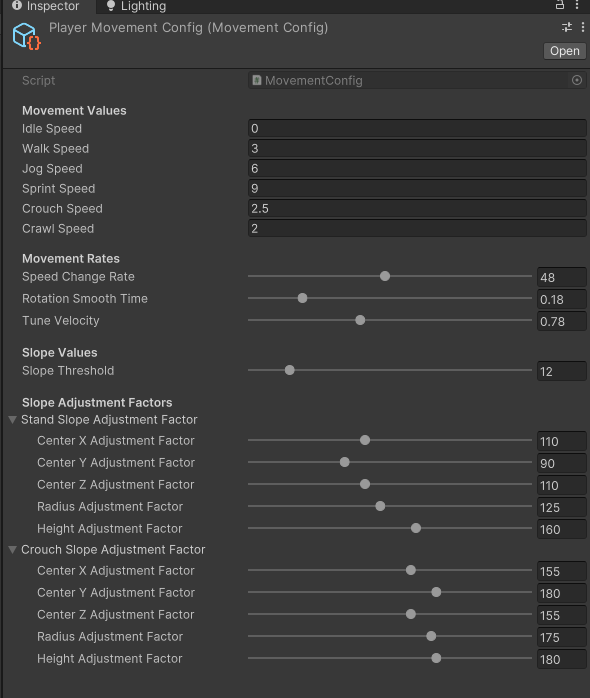Click the Crouch Speed value field
The width and height of the screenshot is (590, 698).
(x=417, y=209)
